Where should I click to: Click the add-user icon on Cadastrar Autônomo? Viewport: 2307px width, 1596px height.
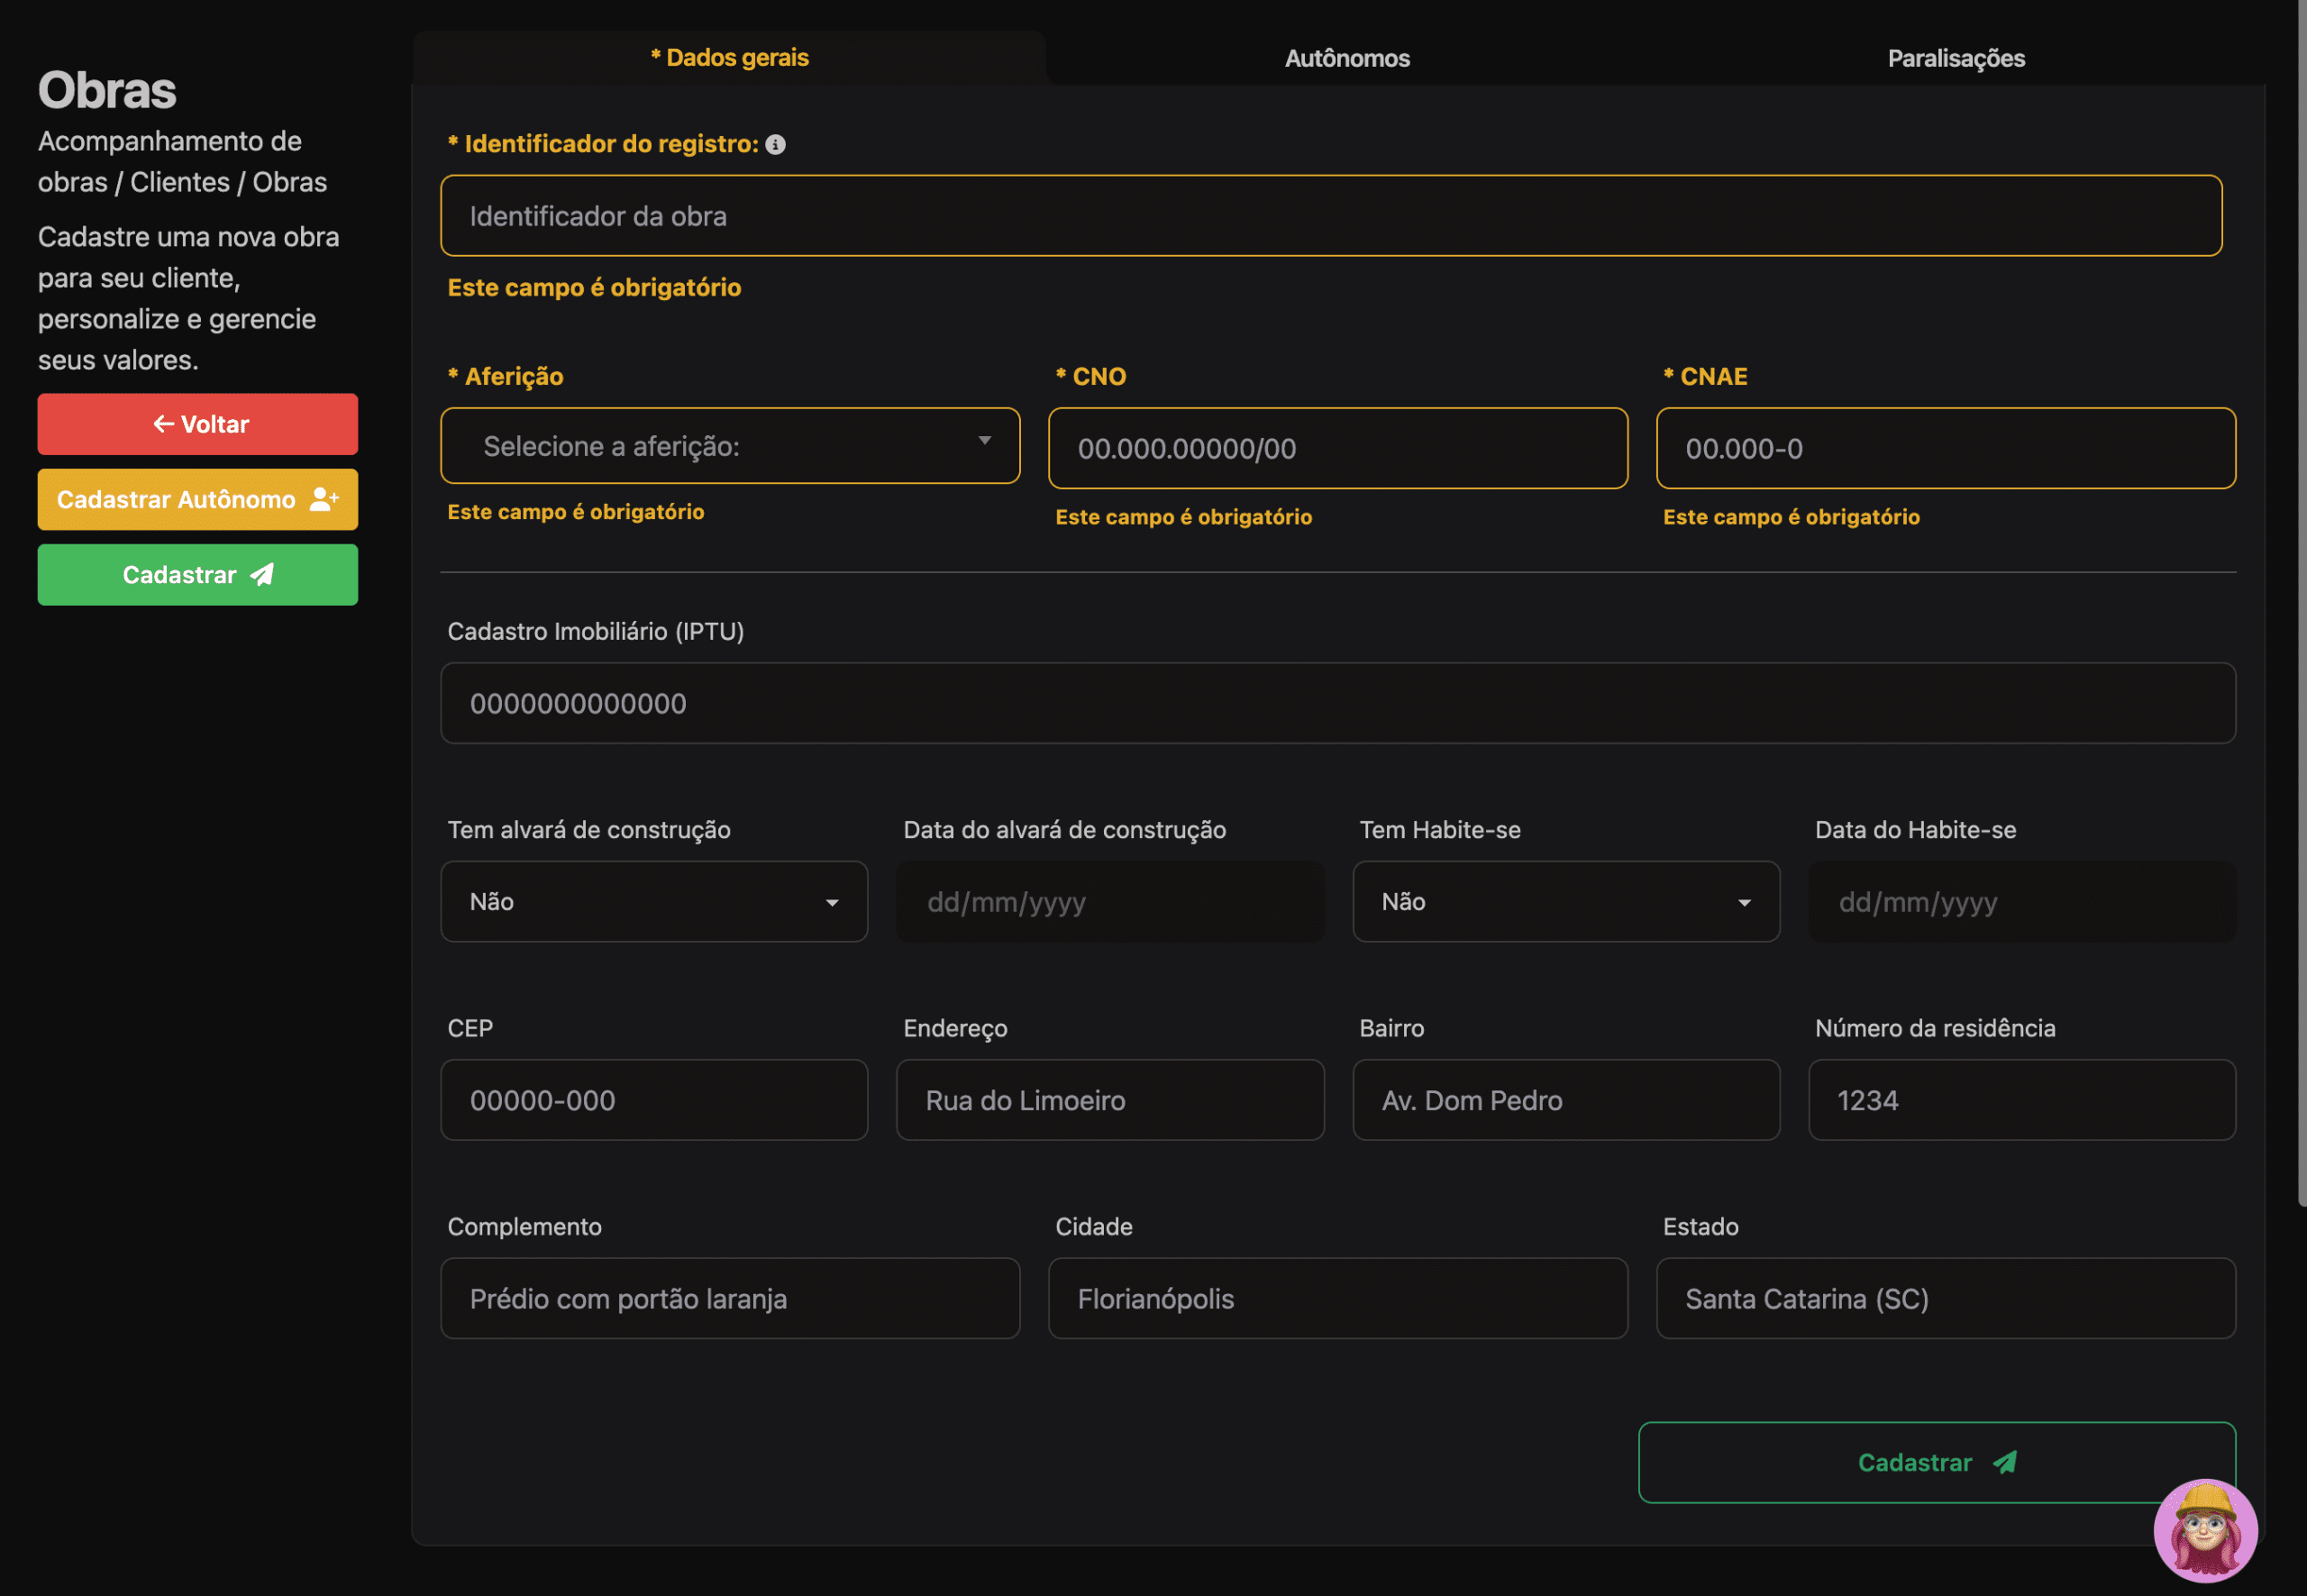click(x=324, y=499)
